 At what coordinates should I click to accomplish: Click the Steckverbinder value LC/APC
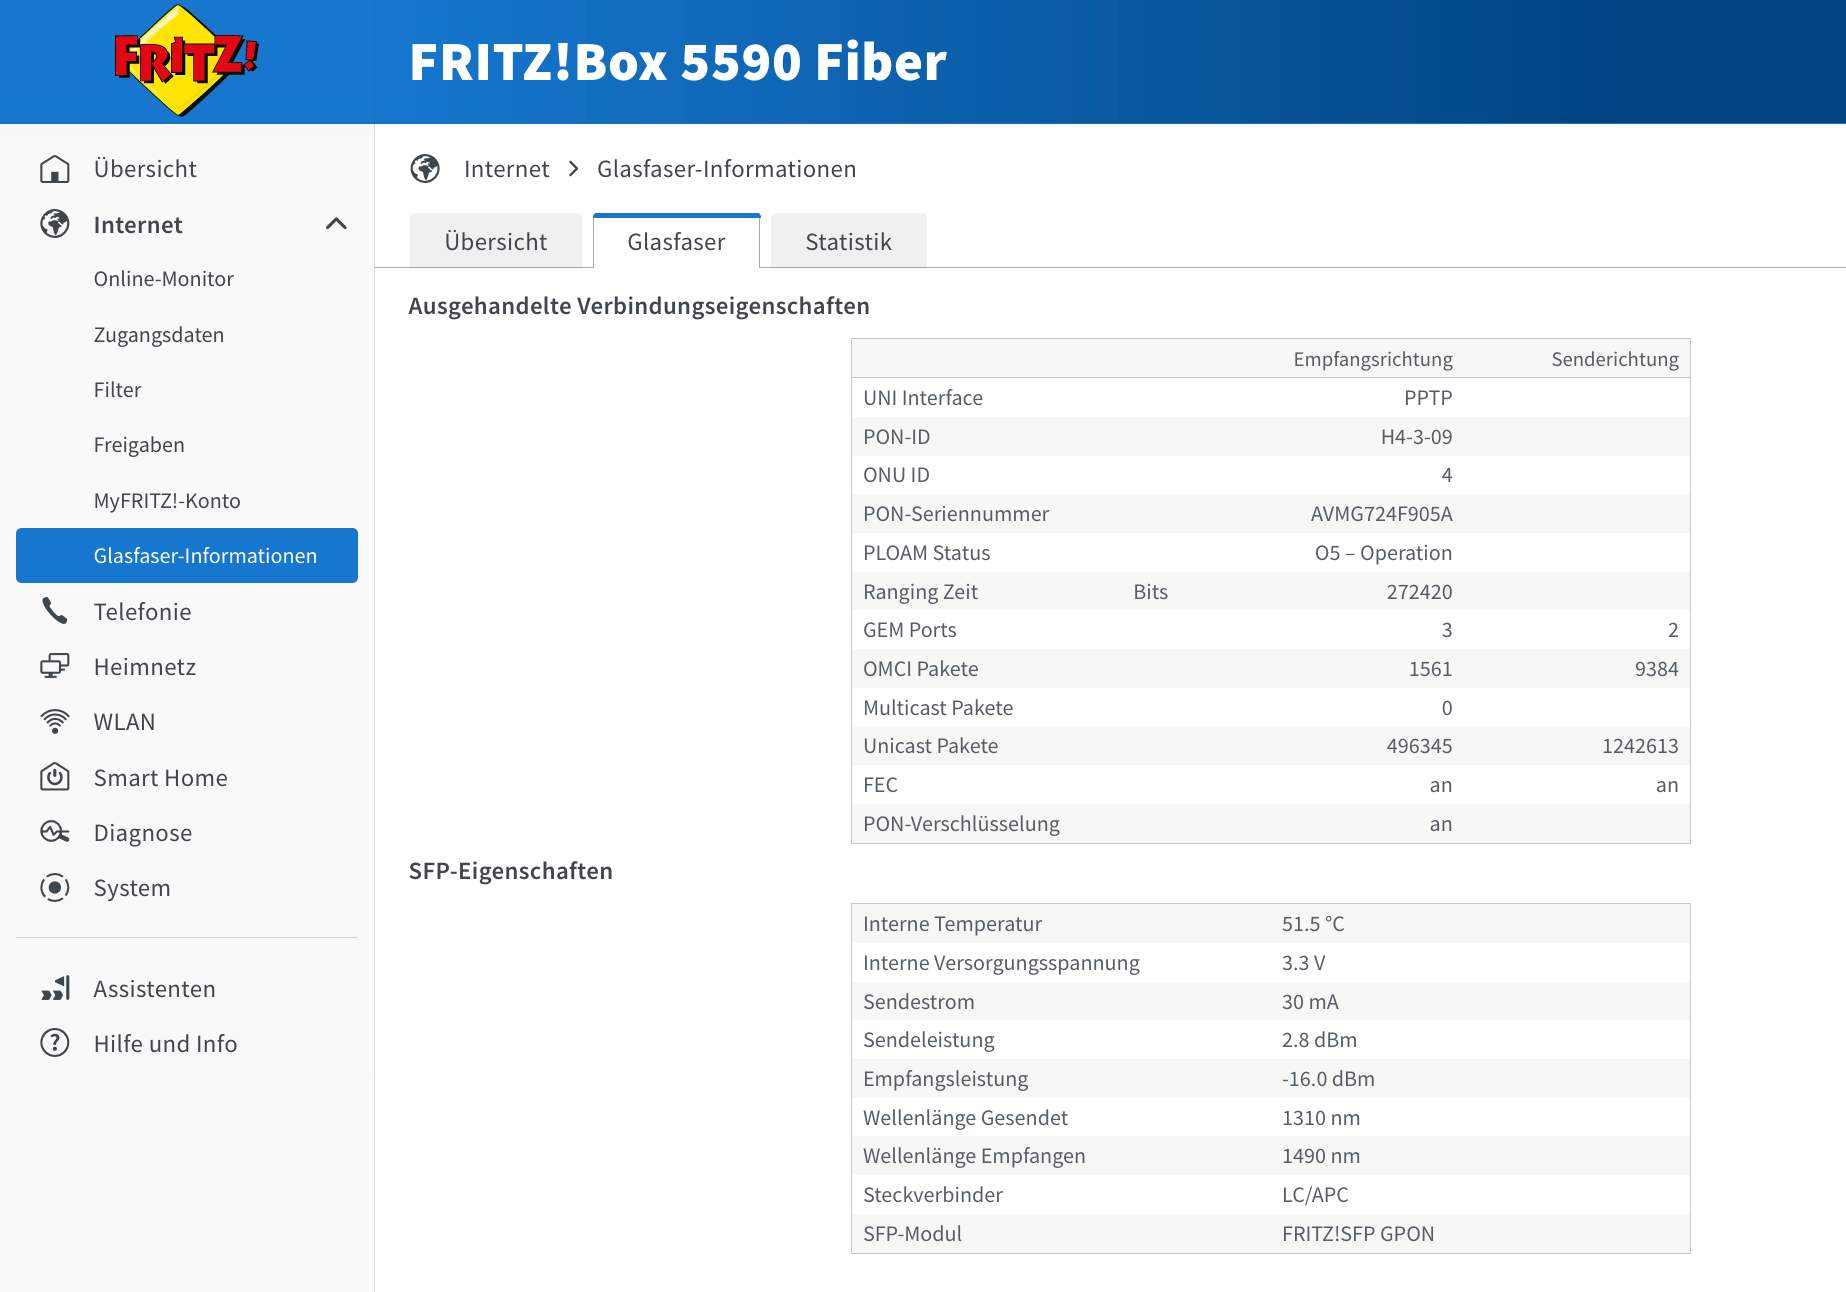pyautogui.click(x=1315, y=1195)
